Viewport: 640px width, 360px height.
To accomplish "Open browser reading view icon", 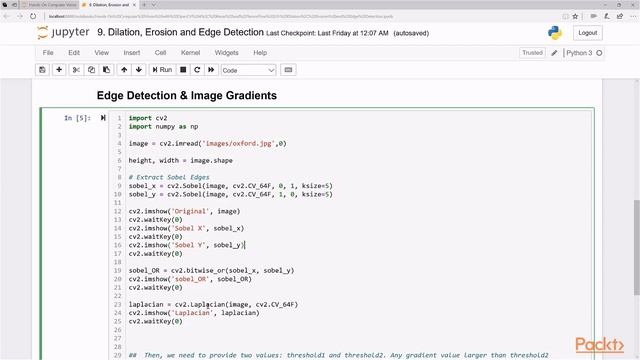I will pos(565,16).
